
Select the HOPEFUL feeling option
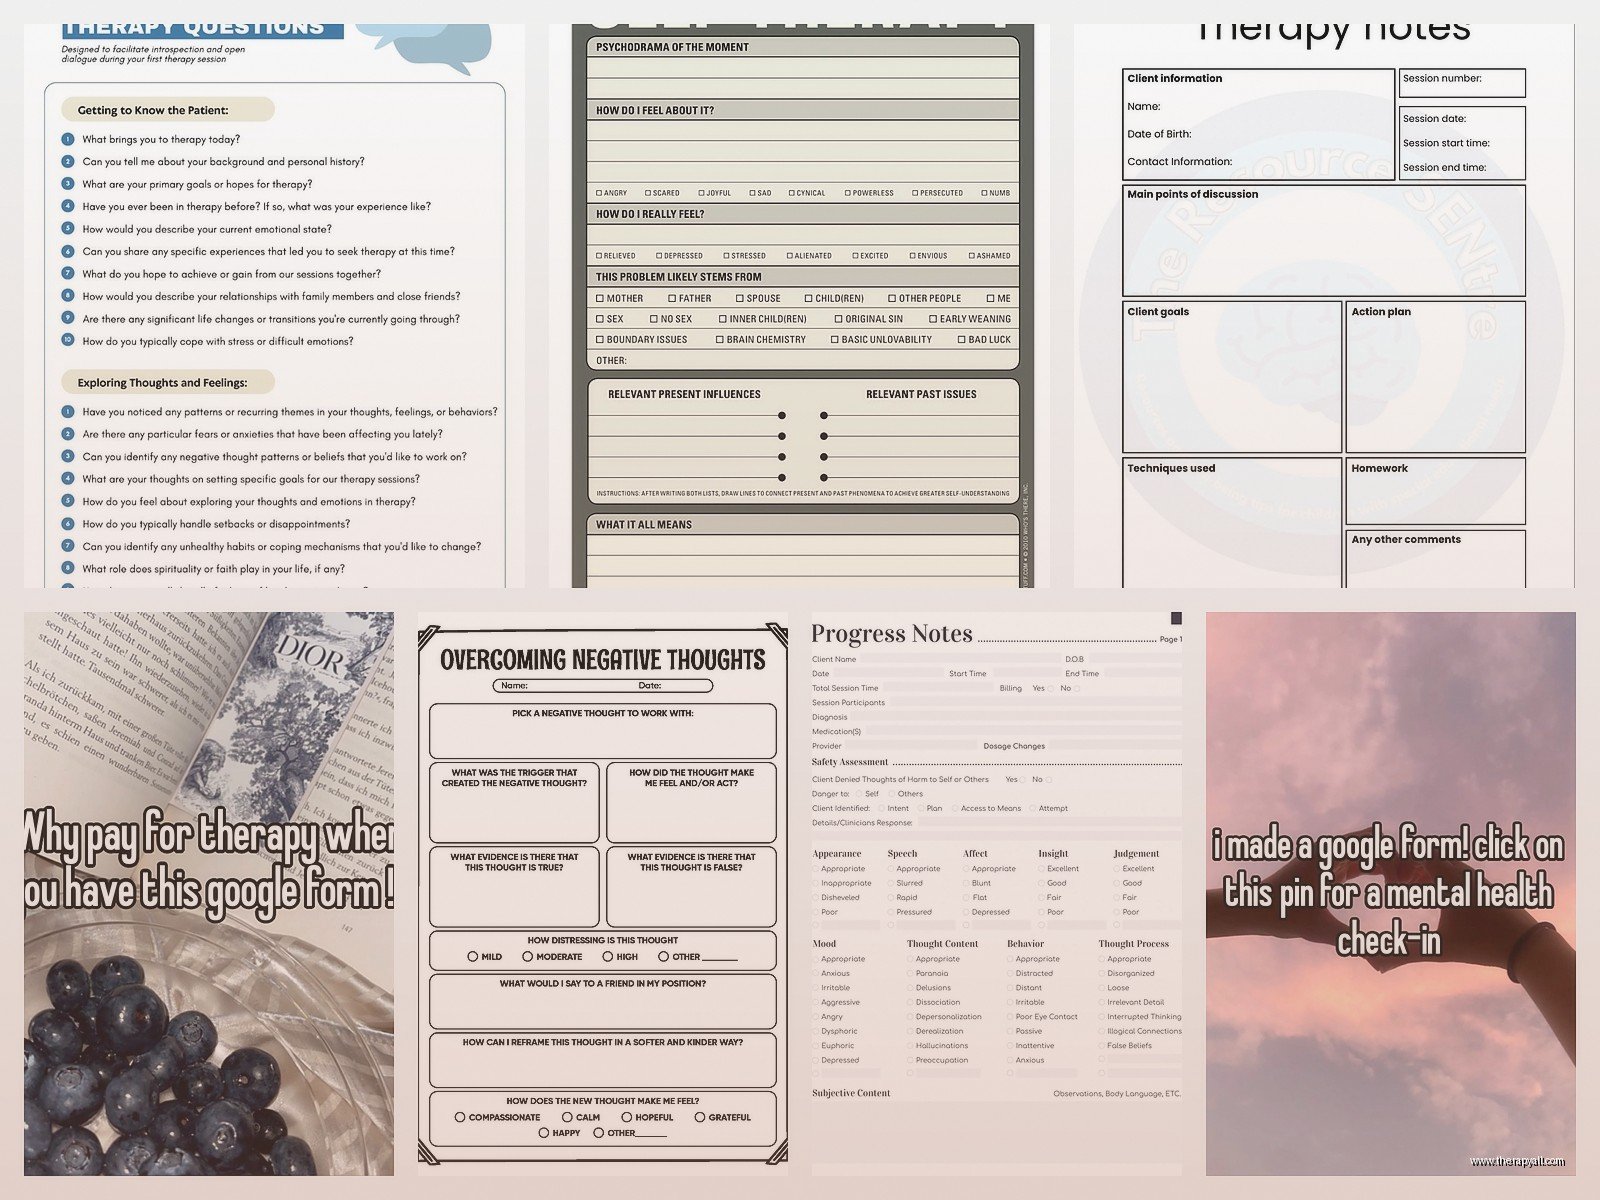click(x=627, y=1117)
